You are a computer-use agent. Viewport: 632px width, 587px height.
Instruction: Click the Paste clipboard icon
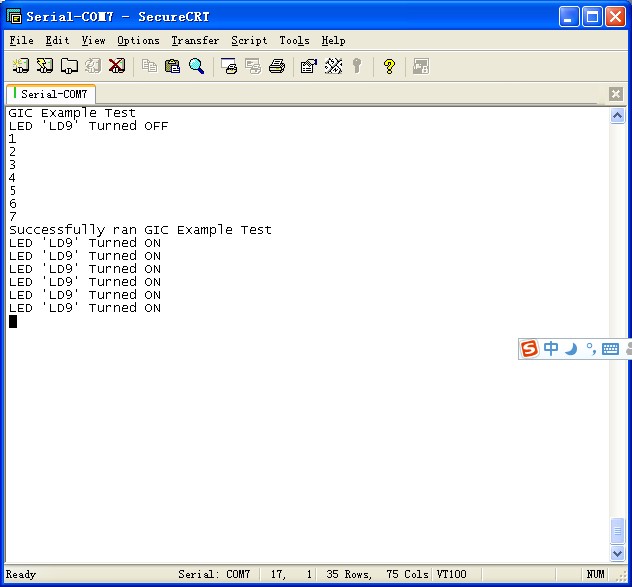click(172, 66)
